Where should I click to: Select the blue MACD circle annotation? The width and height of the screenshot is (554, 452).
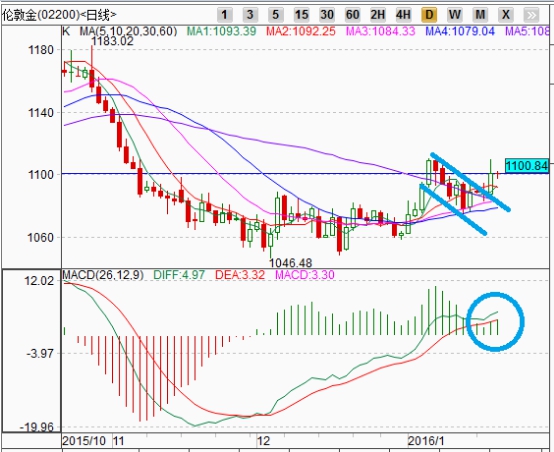(495, 322)
